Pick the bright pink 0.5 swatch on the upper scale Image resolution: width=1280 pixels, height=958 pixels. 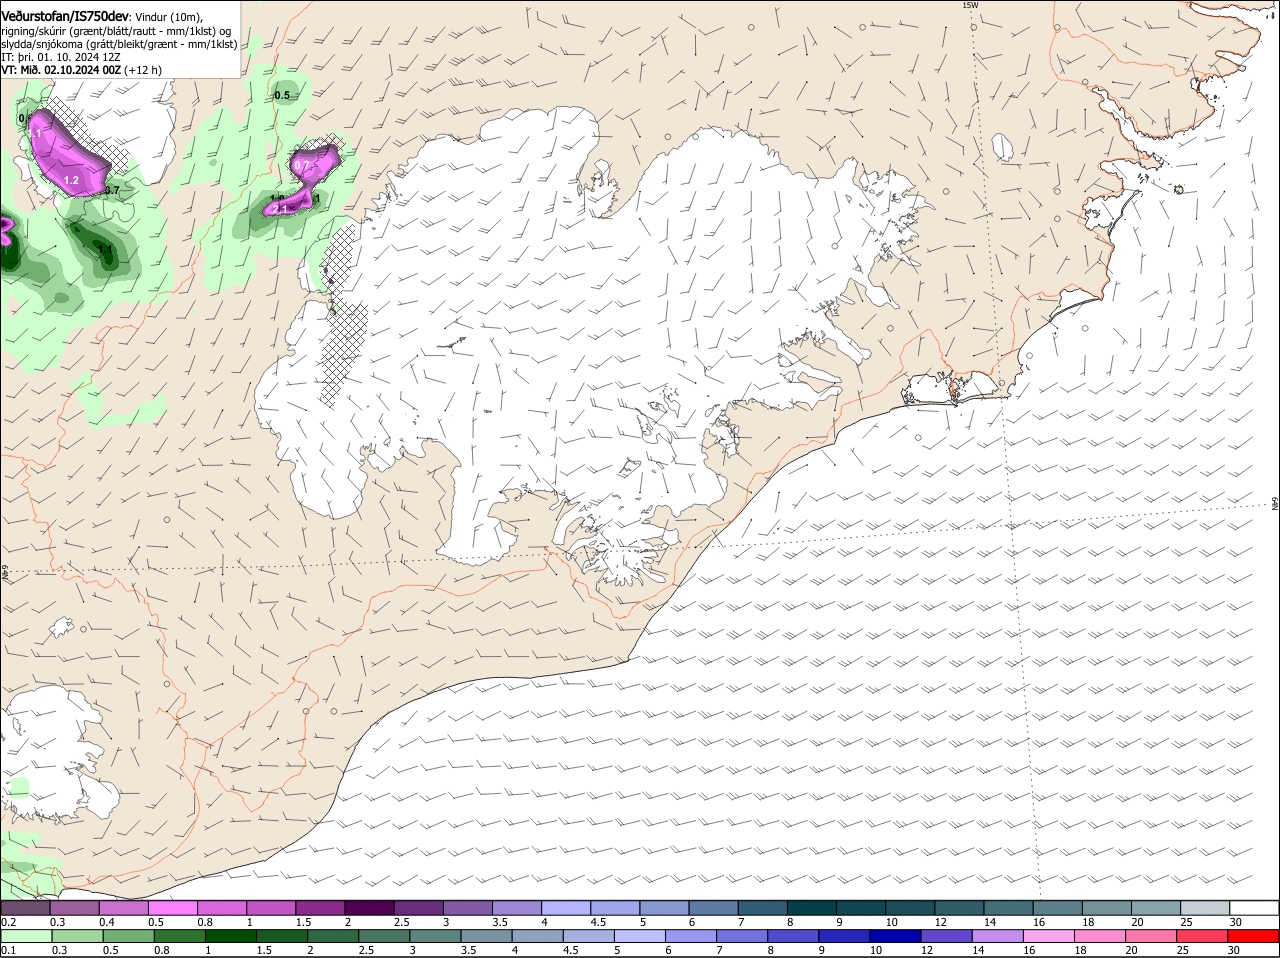click(172, 908)
